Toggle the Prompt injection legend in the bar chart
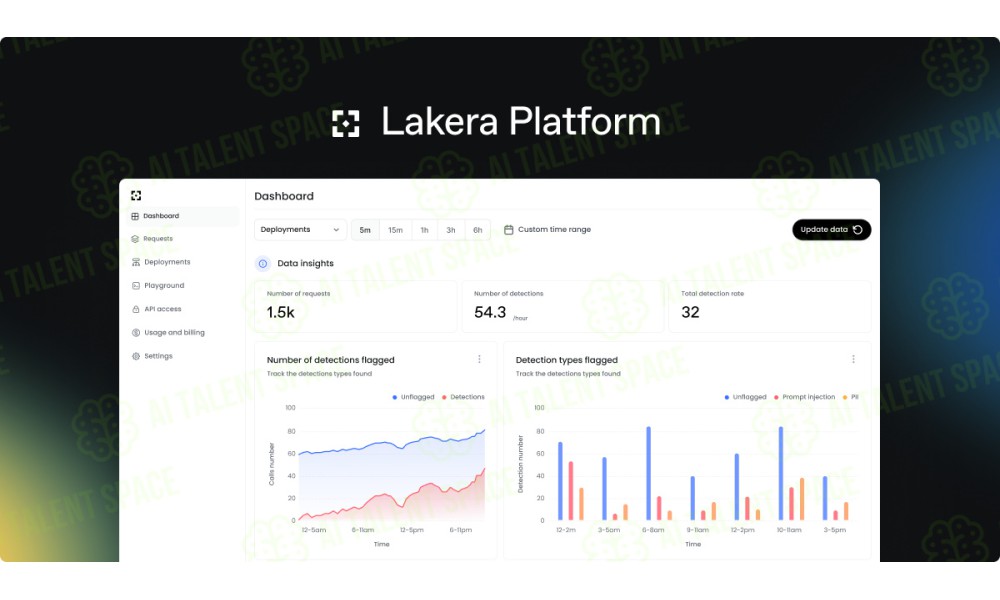The height and width of the screenshot is (600, 1000). [x=804, y=397]
